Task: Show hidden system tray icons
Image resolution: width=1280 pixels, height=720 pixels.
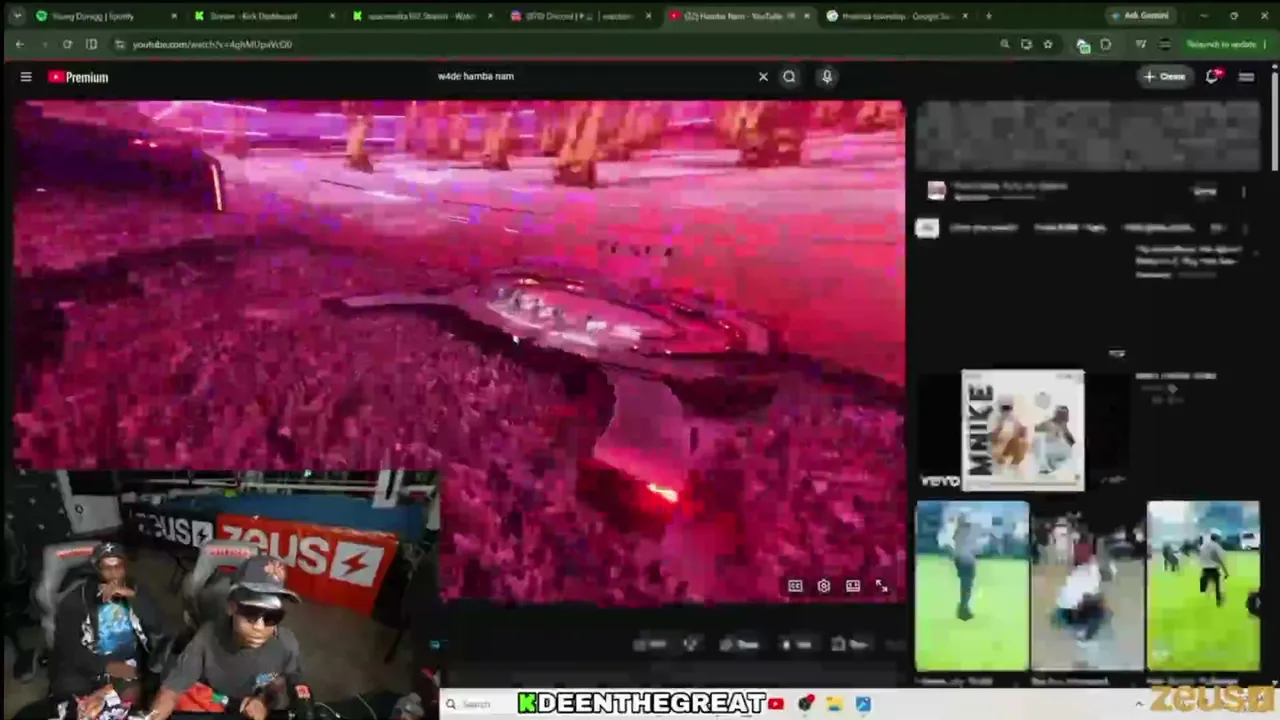Action: [x=1138, y=704]
